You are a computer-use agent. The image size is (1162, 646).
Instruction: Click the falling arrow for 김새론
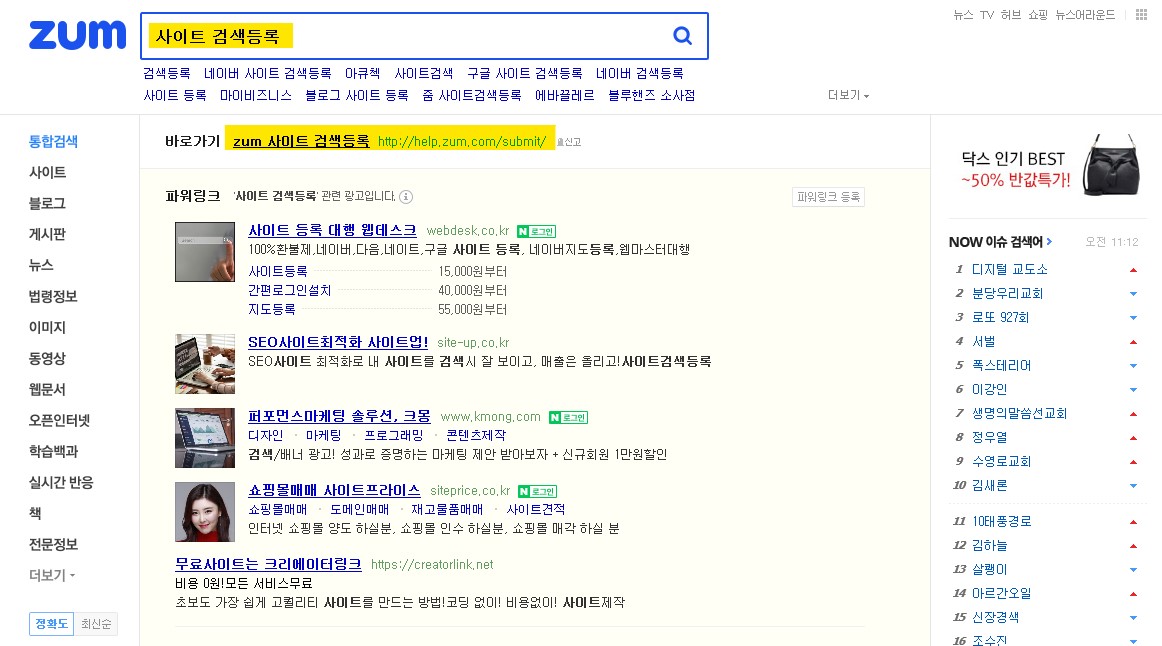pyautogui.click(x=1133, y=486)
